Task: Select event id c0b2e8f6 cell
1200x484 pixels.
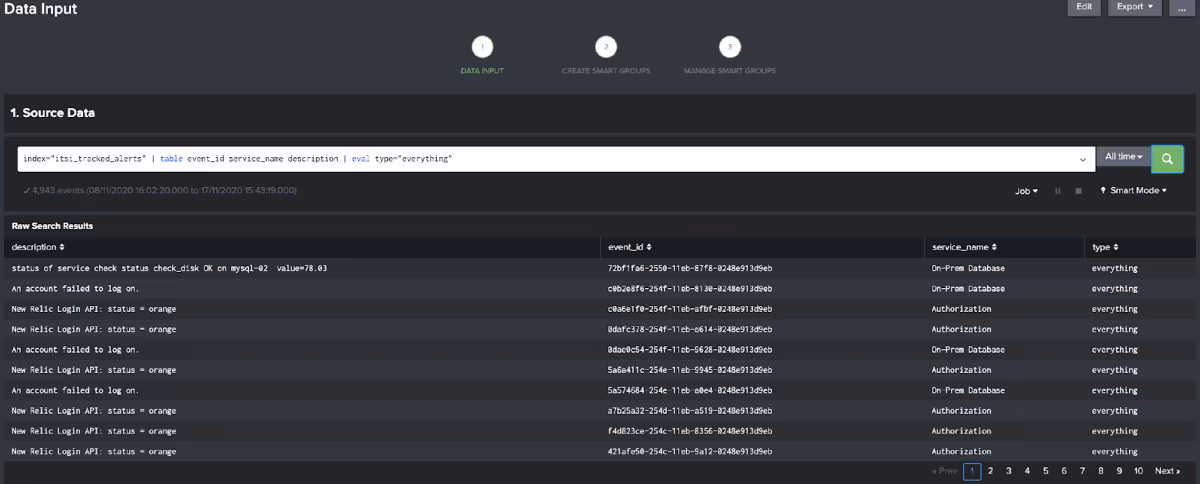Action: click(x=689, y=288)
